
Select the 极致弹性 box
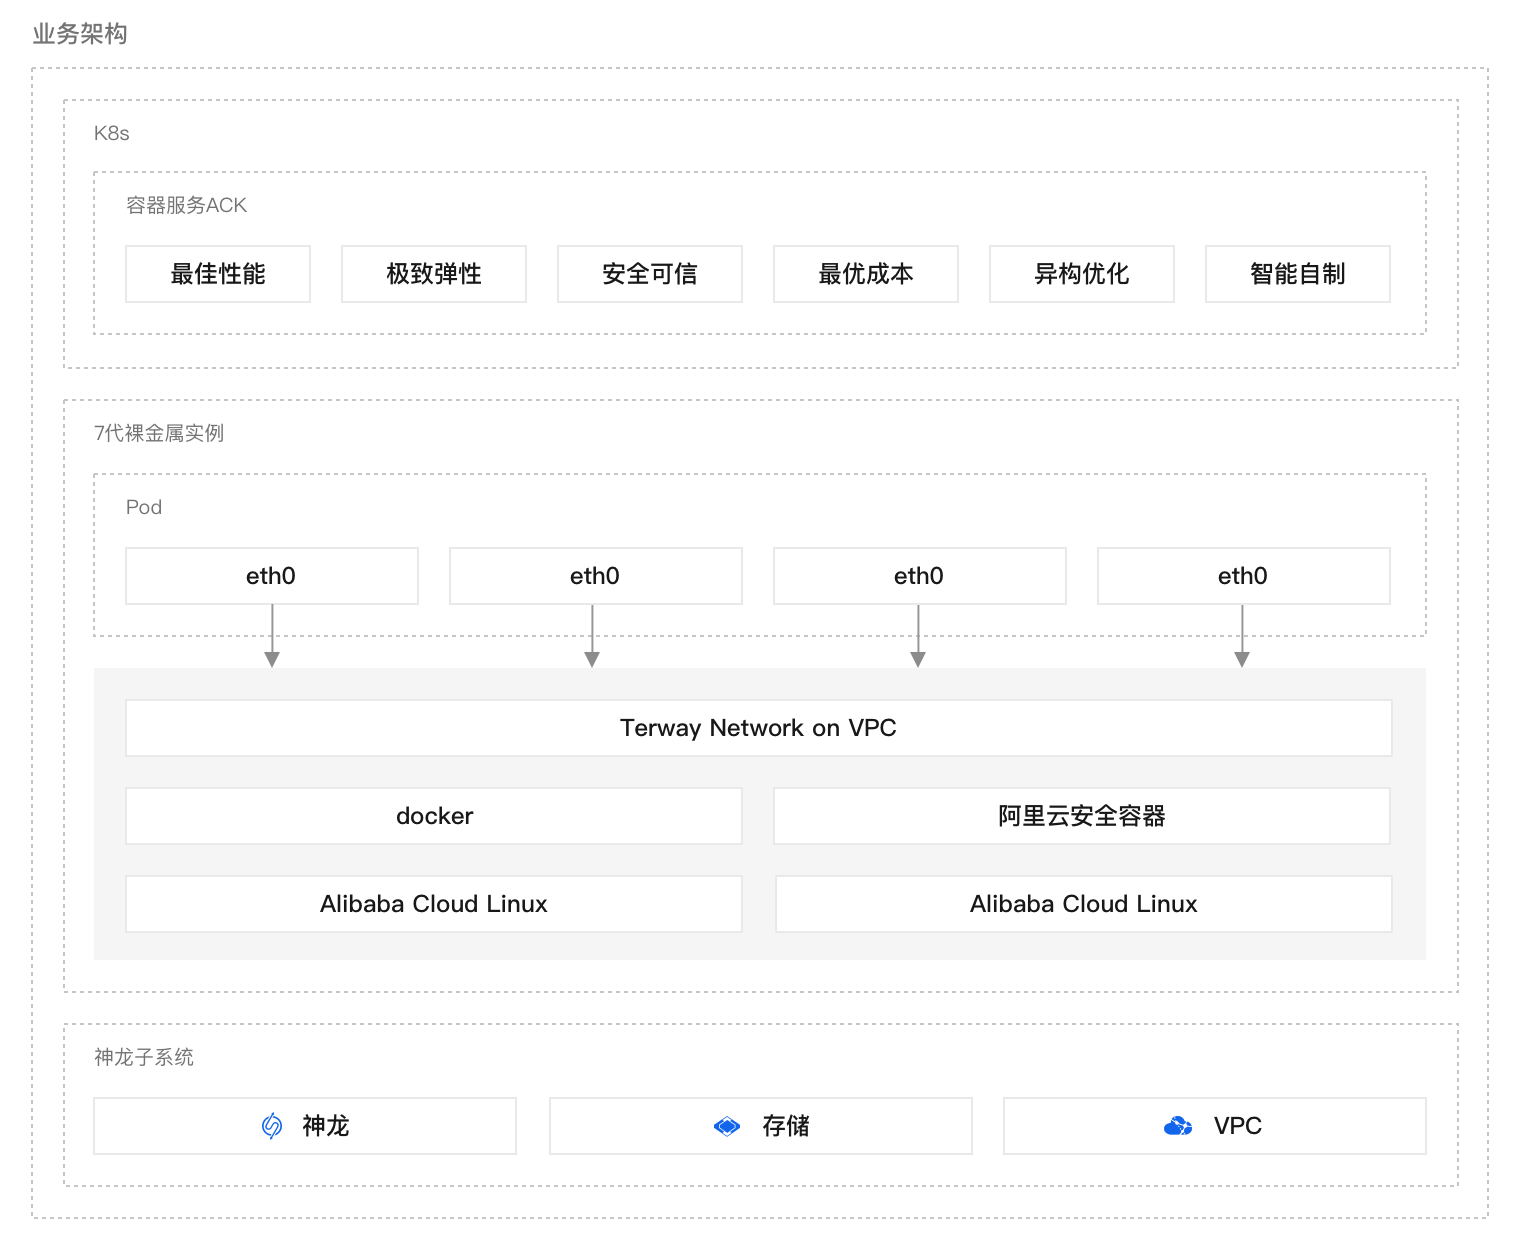(434, 274)
